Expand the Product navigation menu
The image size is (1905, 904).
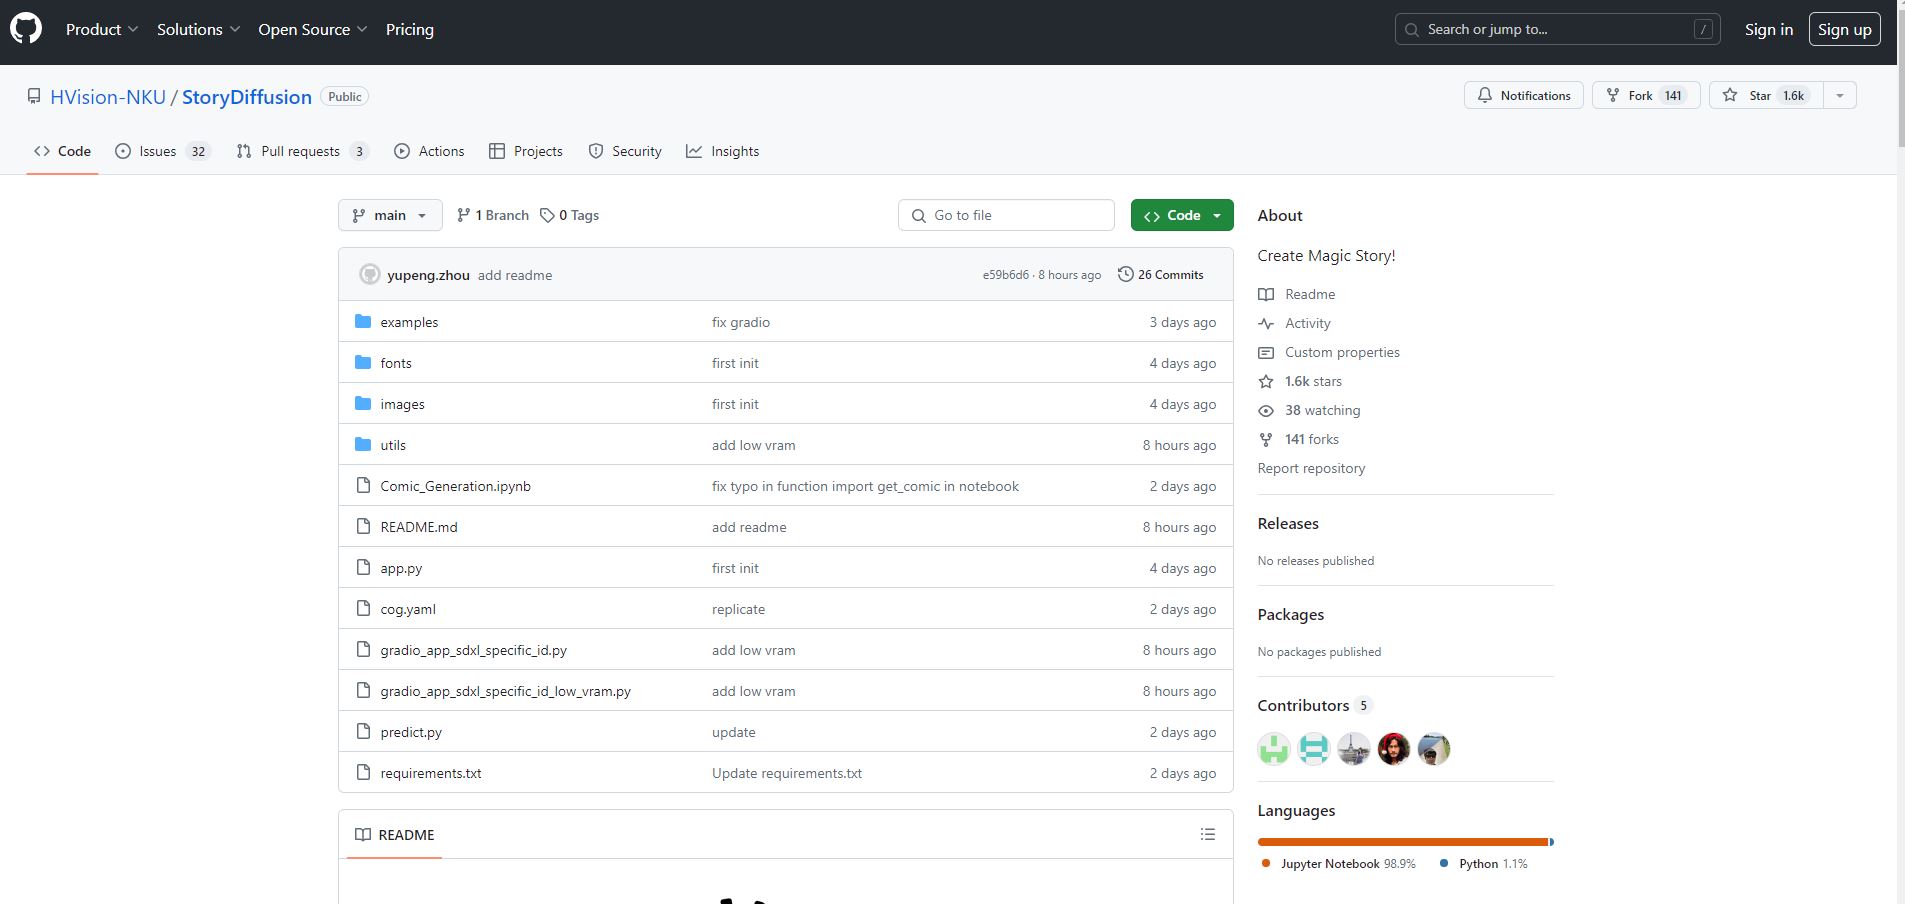(101, 29)
